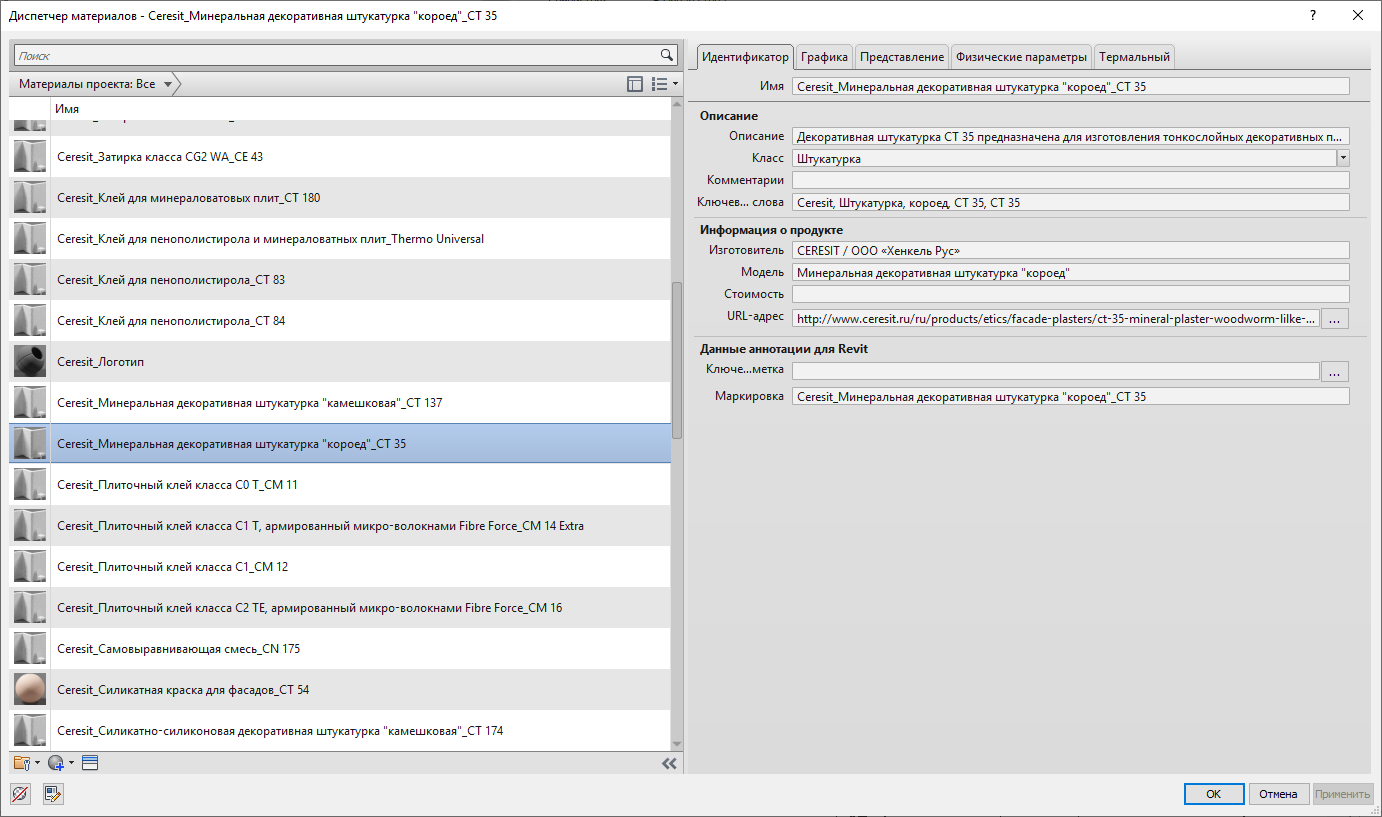
Task: Focus the Поиск search field
Action: pyautogui.click(x=337, y=56)
